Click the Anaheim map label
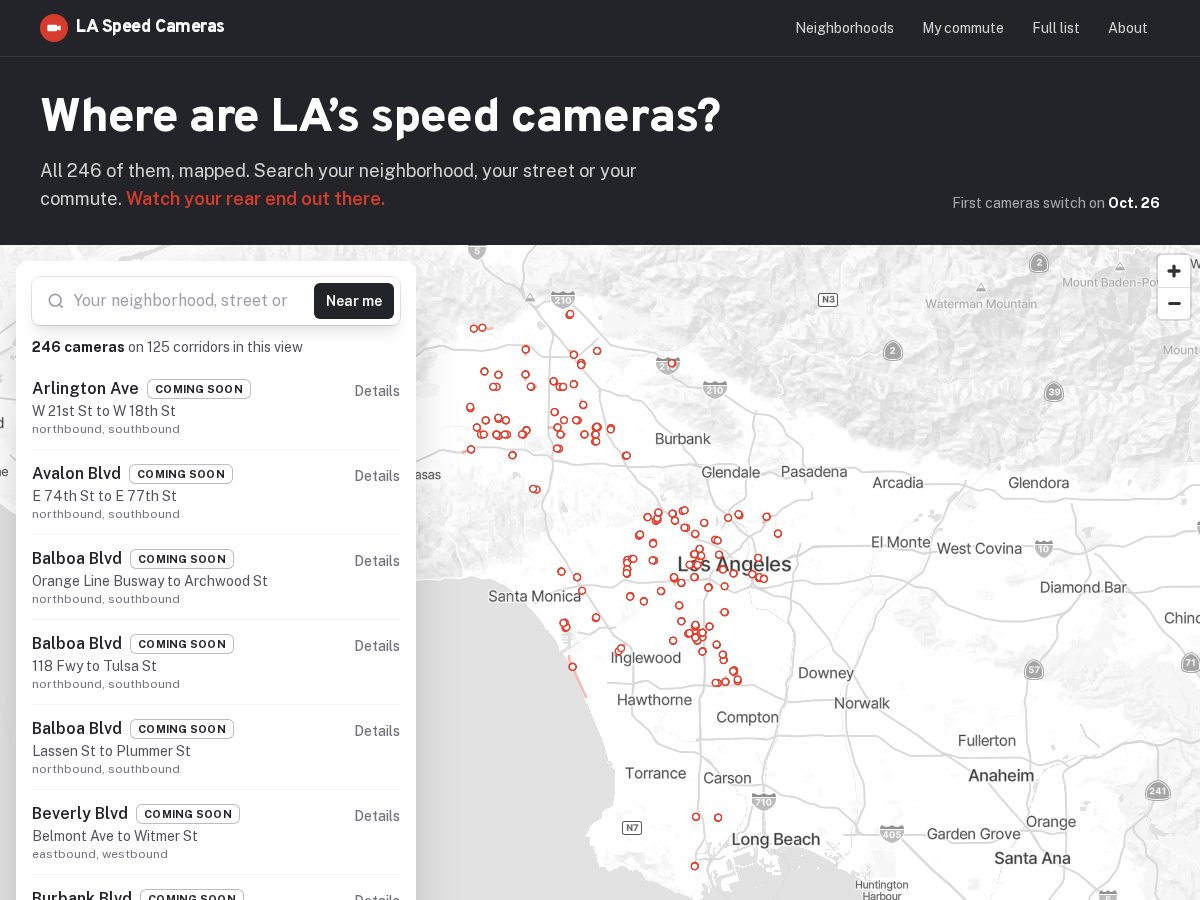 tap(1001, 775)
